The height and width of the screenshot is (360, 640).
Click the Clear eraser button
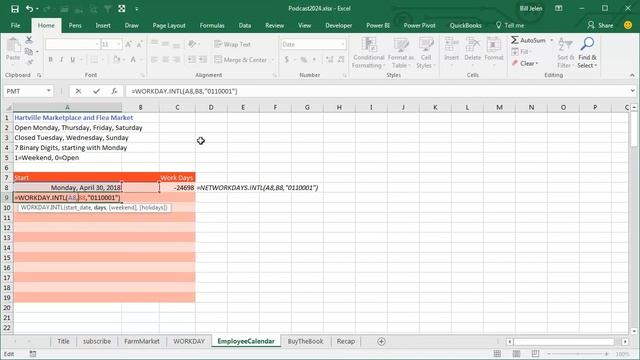pyautogui.click(x=525, y=63)
